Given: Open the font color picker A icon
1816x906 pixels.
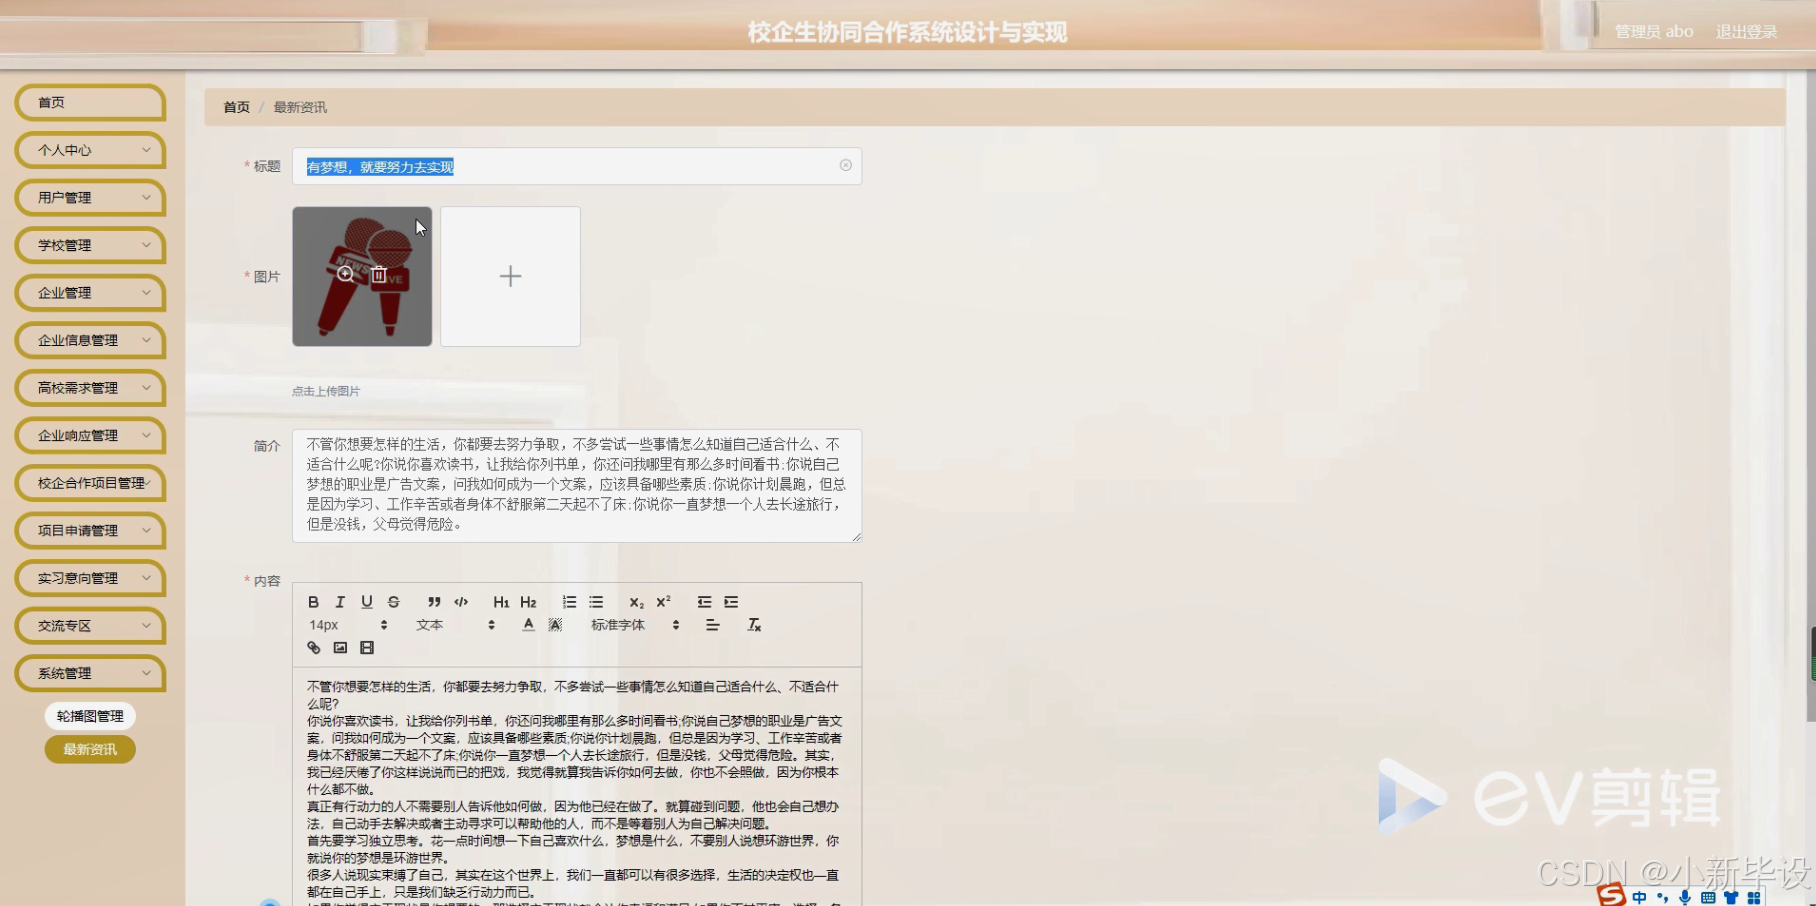Looking at the screenshot, I should (x=528, y=624).
